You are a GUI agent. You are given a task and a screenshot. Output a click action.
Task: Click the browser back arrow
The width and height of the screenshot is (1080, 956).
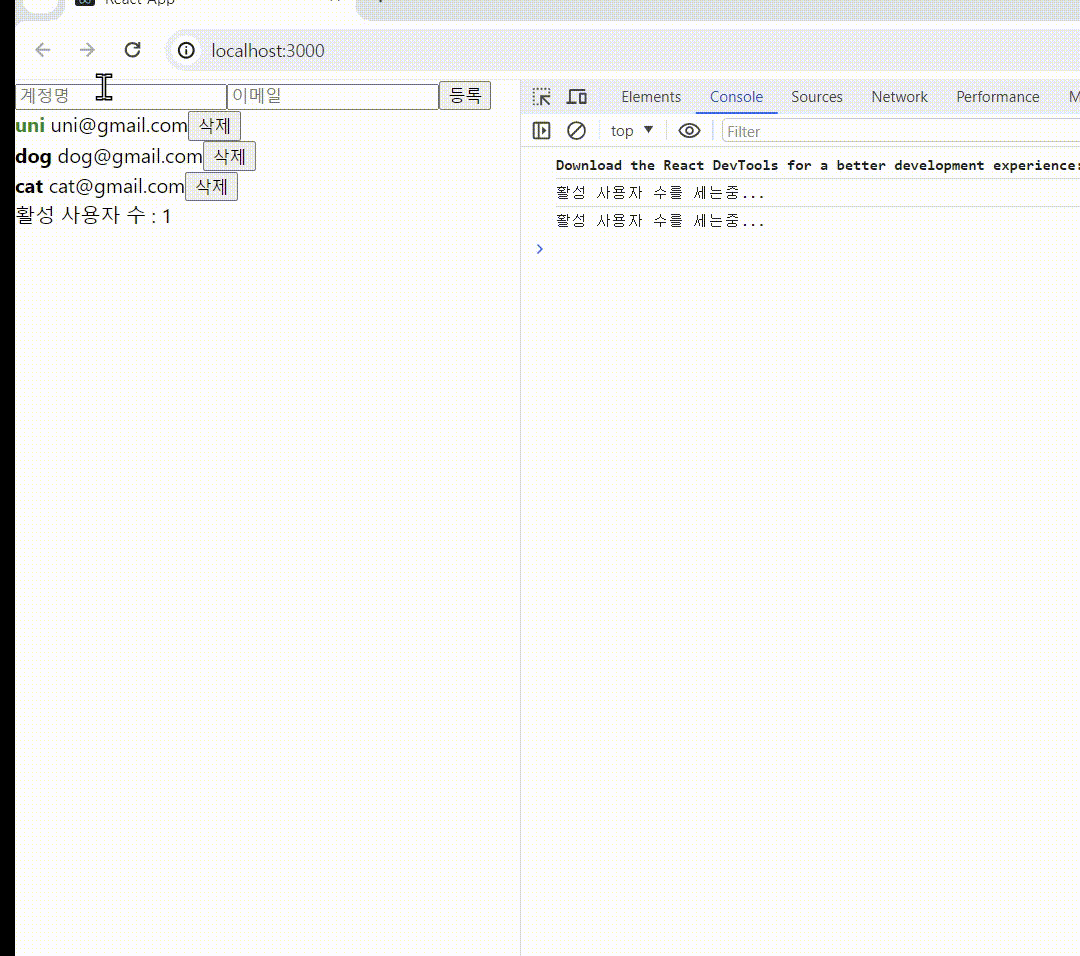[x=42, y=49]
